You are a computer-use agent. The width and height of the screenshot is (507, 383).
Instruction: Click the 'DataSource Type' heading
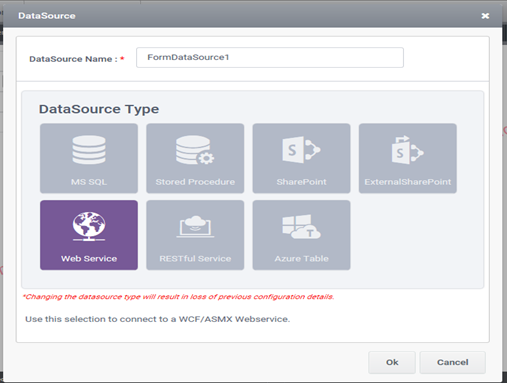pos(99,109)
